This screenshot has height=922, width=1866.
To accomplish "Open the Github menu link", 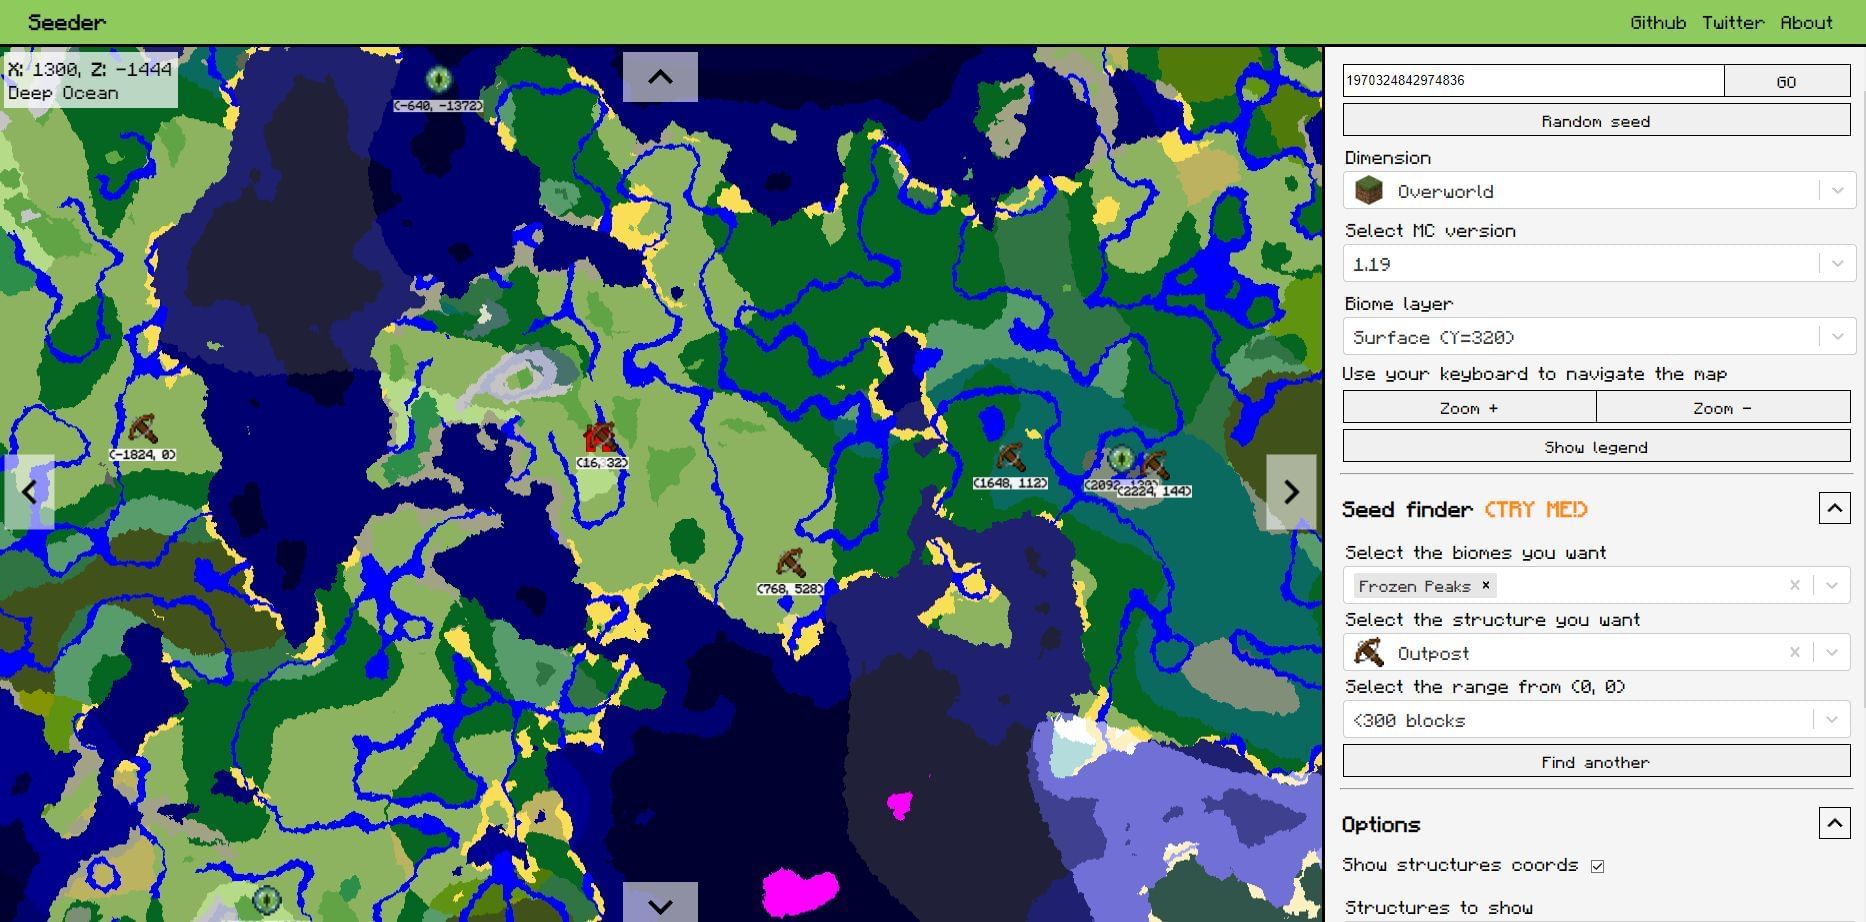I will tap(1658, 22).
